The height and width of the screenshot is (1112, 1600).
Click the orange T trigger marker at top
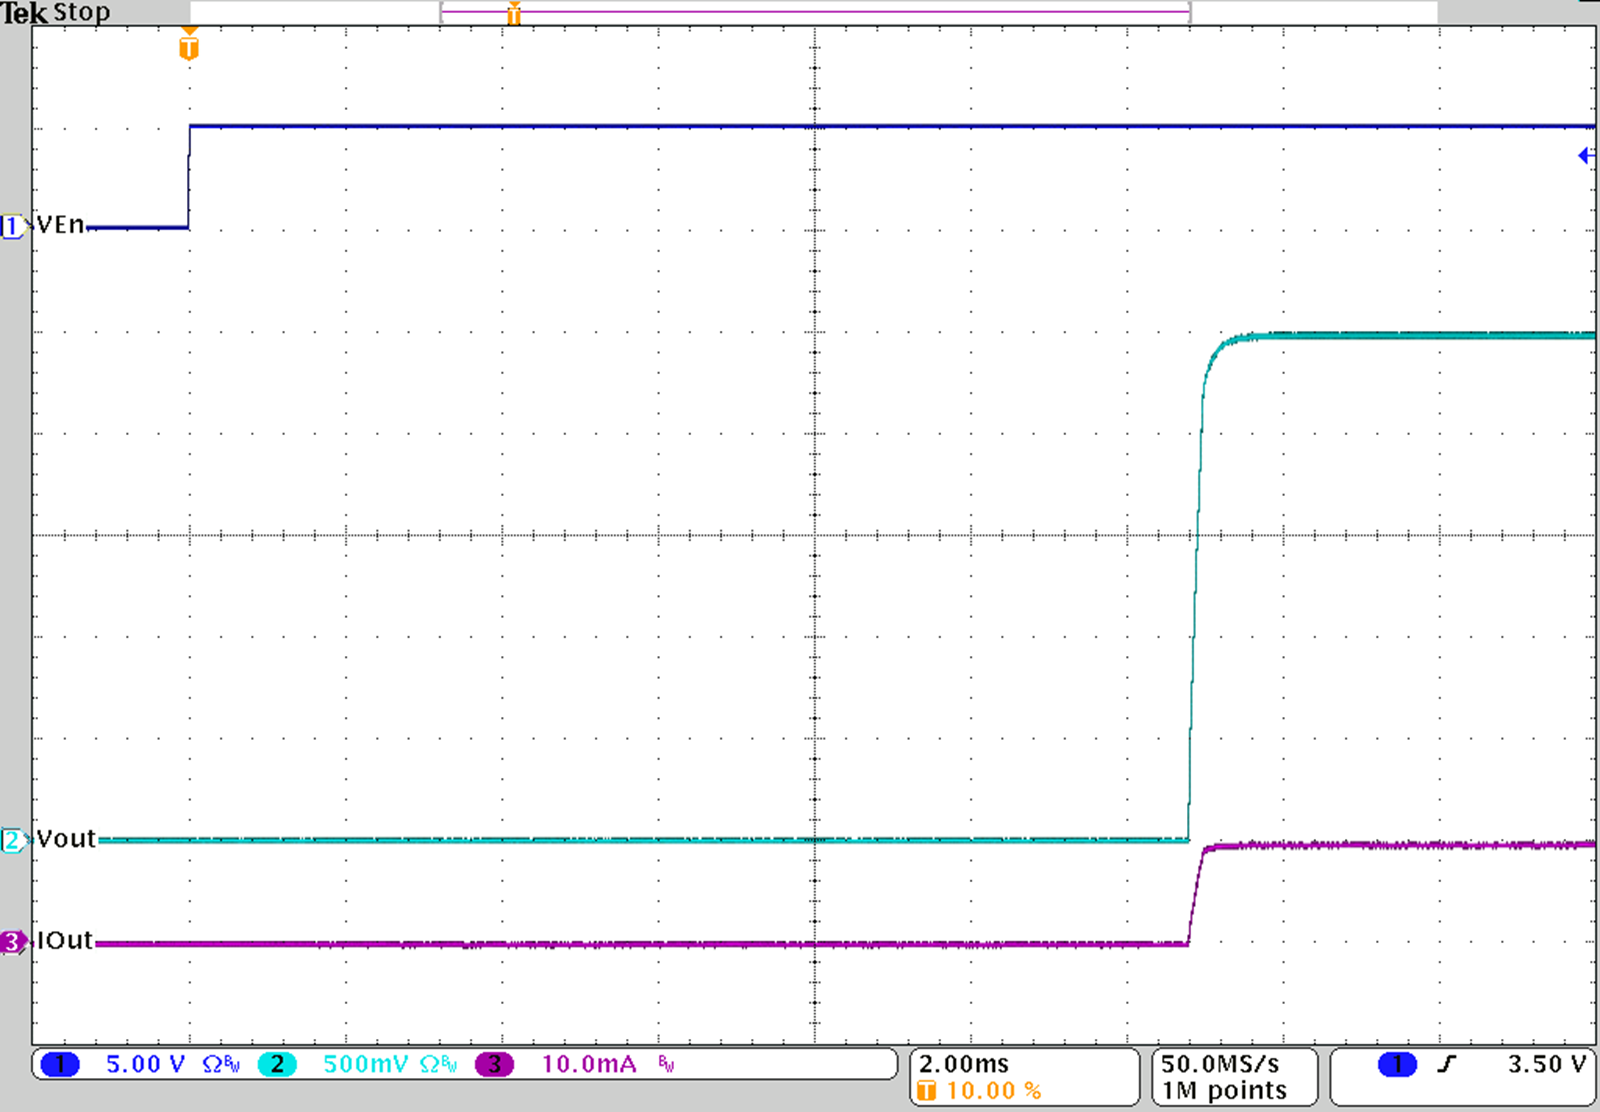pos(188,45)
